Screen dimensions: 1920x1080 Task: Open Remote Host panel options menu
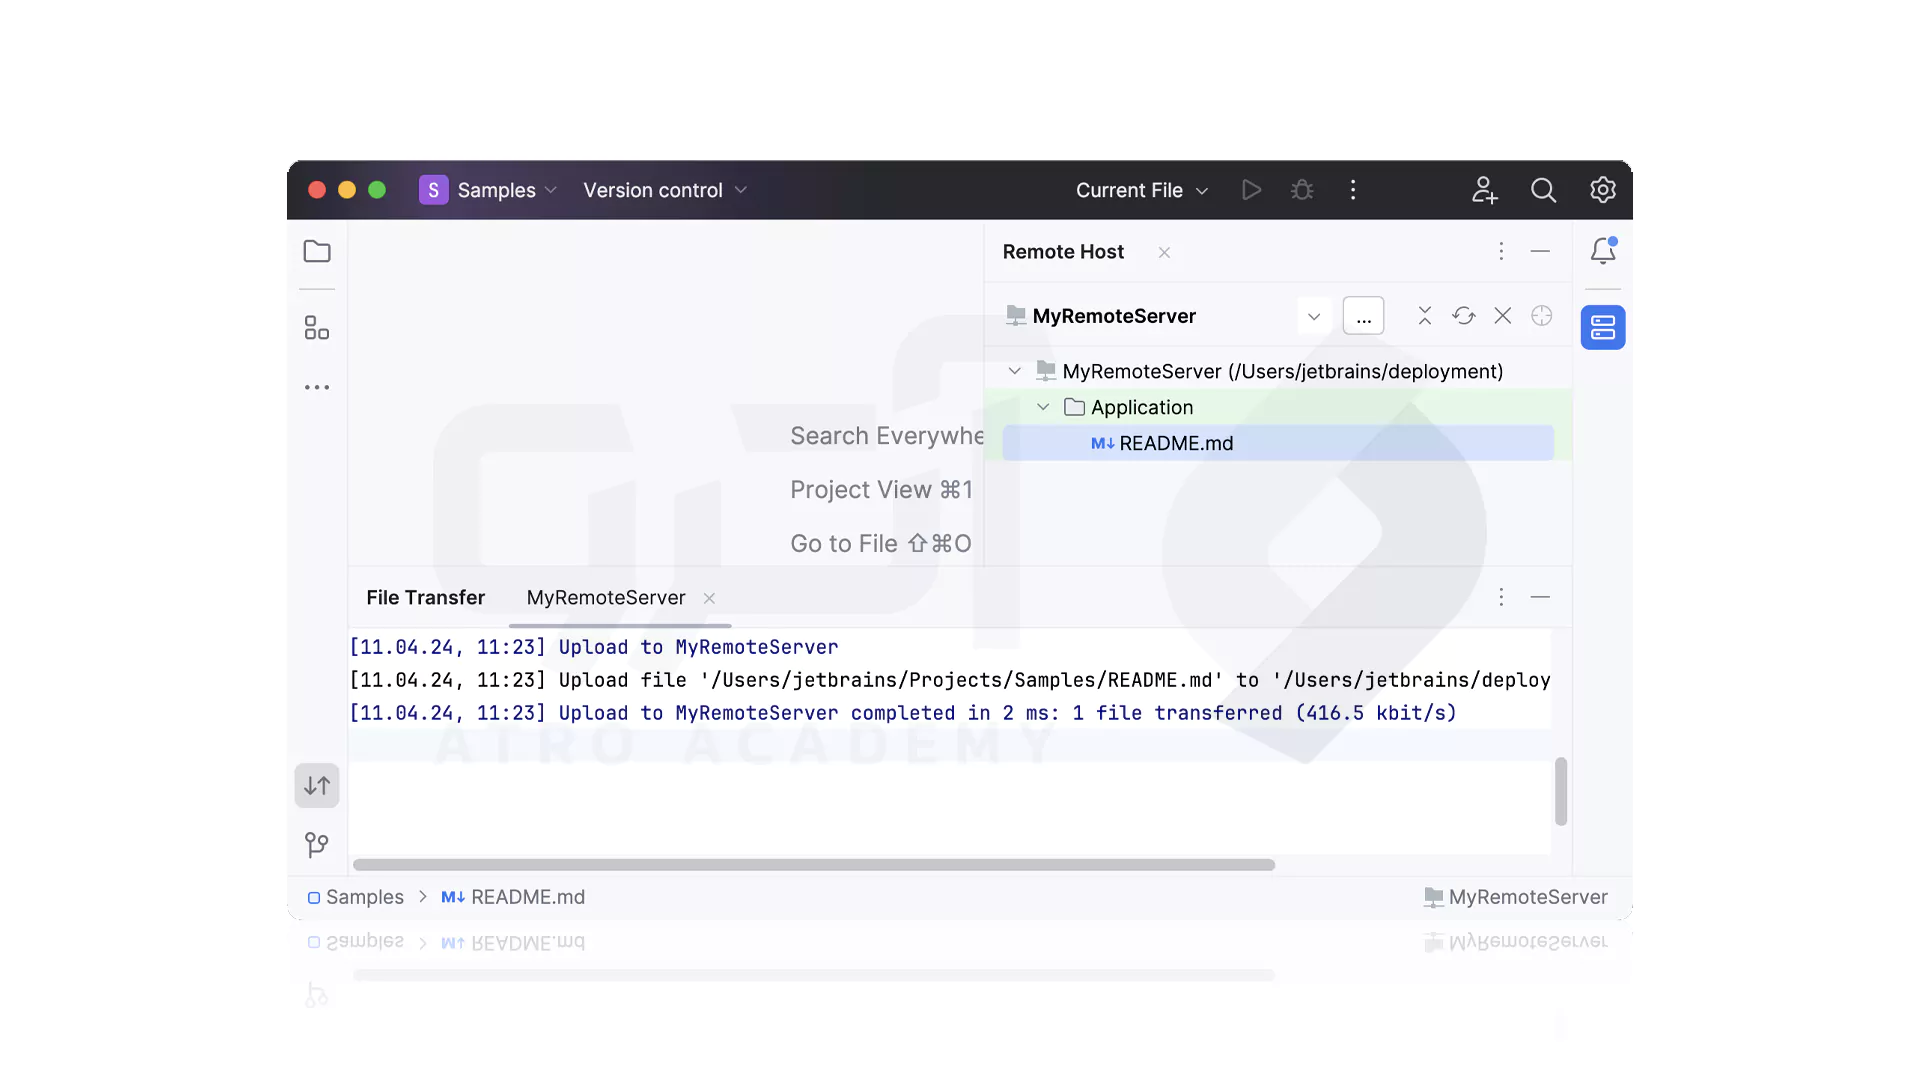pyautogui.click(x=1501, y=251)
